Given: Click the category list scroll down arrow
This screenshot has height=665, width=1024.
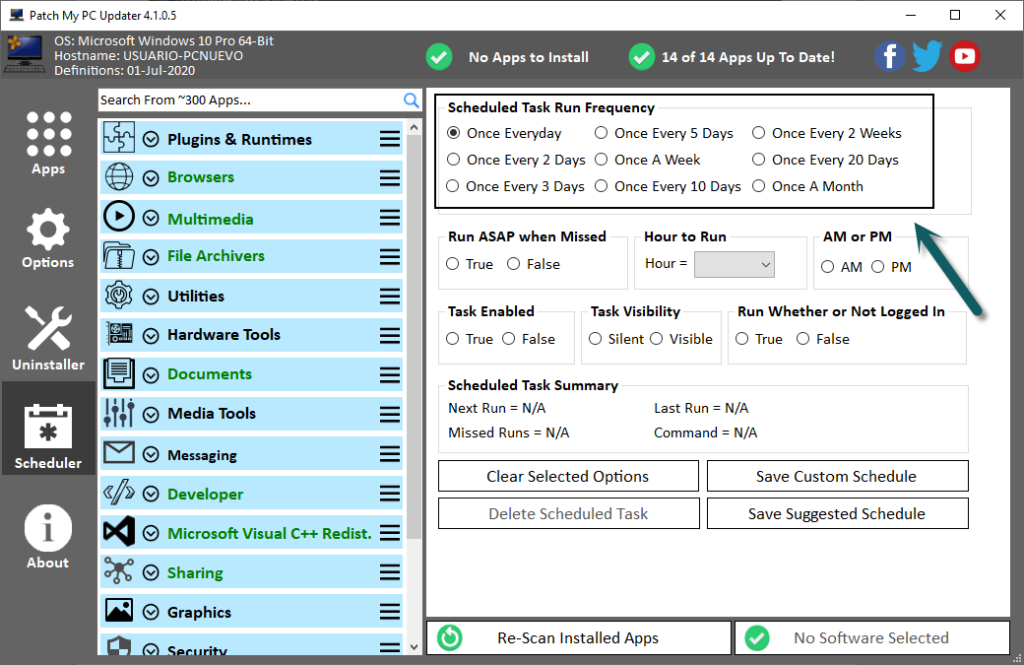Looking at the screenshot, I should [414, 647].
